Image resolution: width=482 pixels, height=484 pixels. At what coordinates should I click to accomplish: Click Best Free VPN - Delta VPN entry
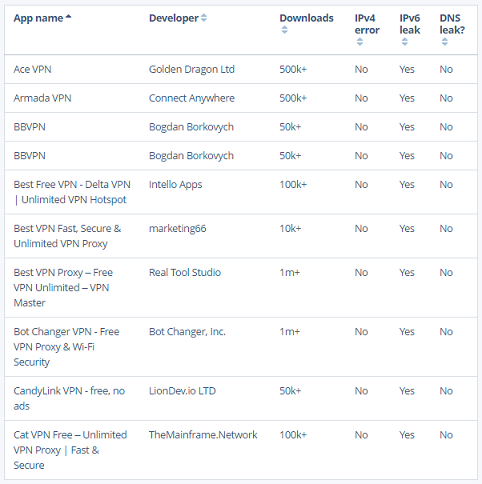point(72,192)
